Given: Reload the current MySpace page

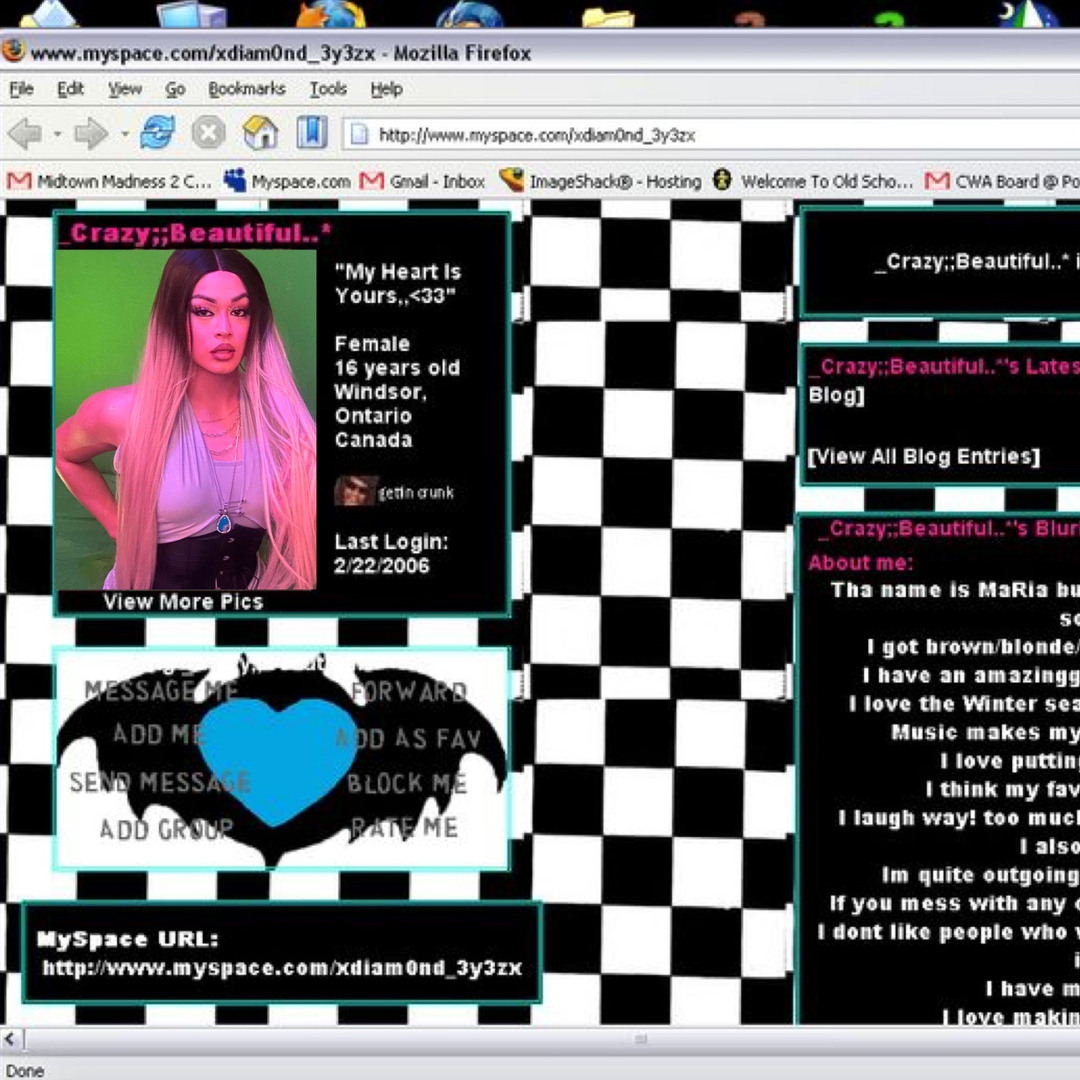Looking at the screenshot, I should (x=157, y=133).
